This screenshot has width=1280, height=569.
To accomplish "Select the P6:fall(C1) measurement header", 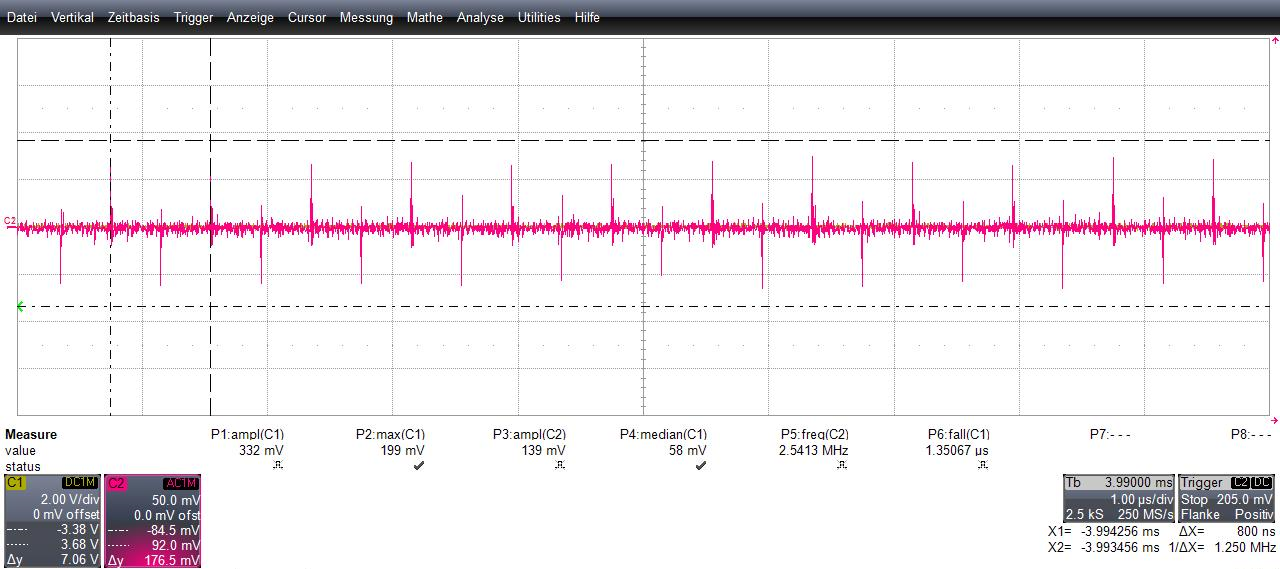I will 959,435.
